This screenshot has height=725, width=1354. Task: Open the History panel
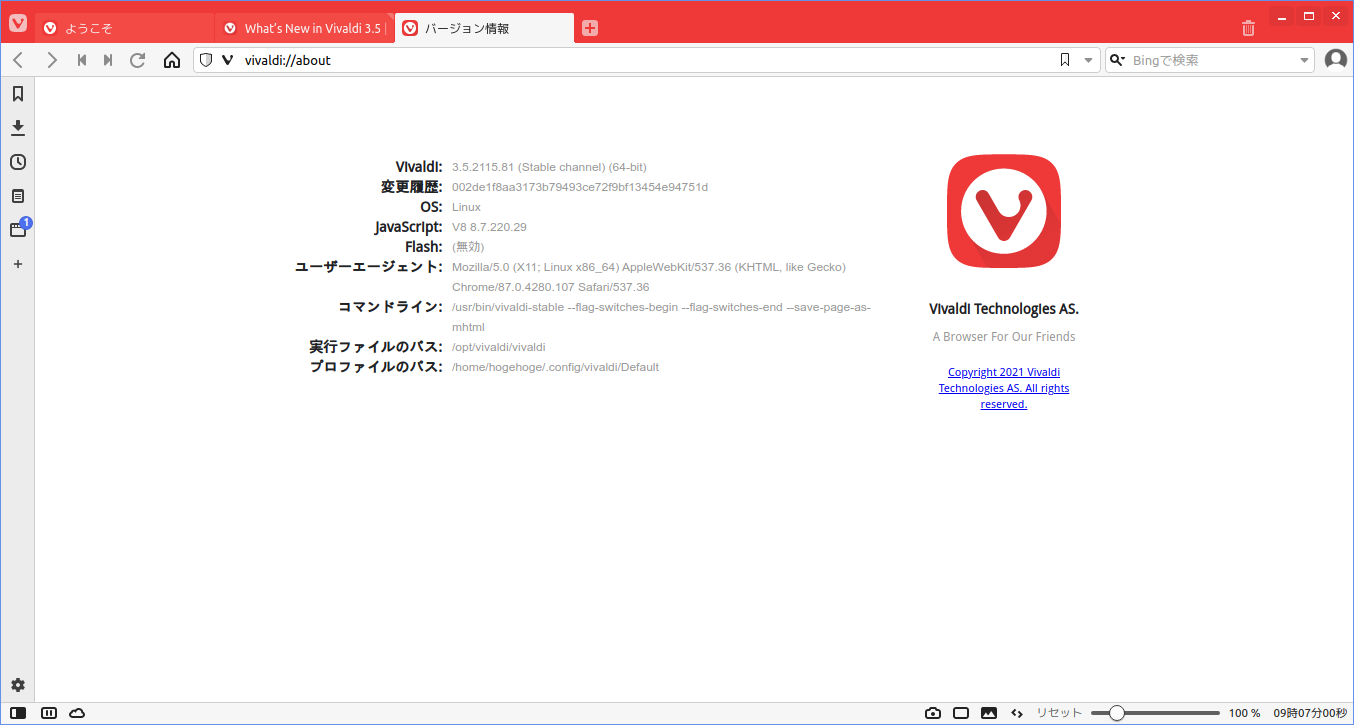point(18,162)
